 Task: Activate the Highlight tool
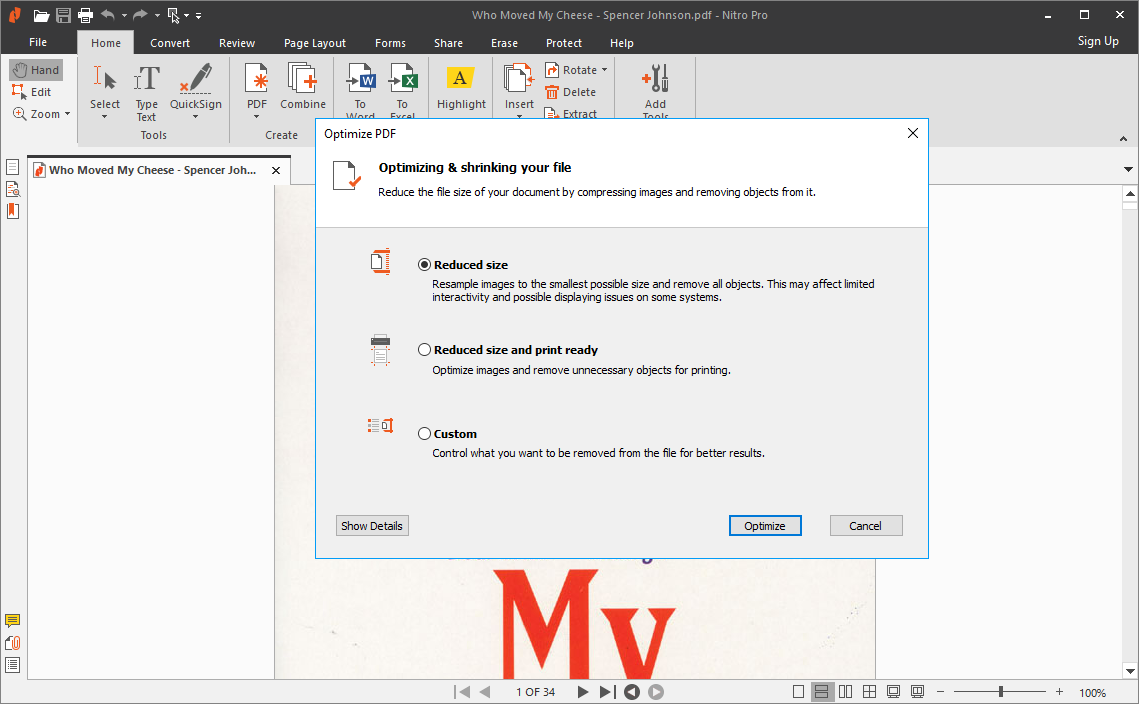(x=461, y=89)
